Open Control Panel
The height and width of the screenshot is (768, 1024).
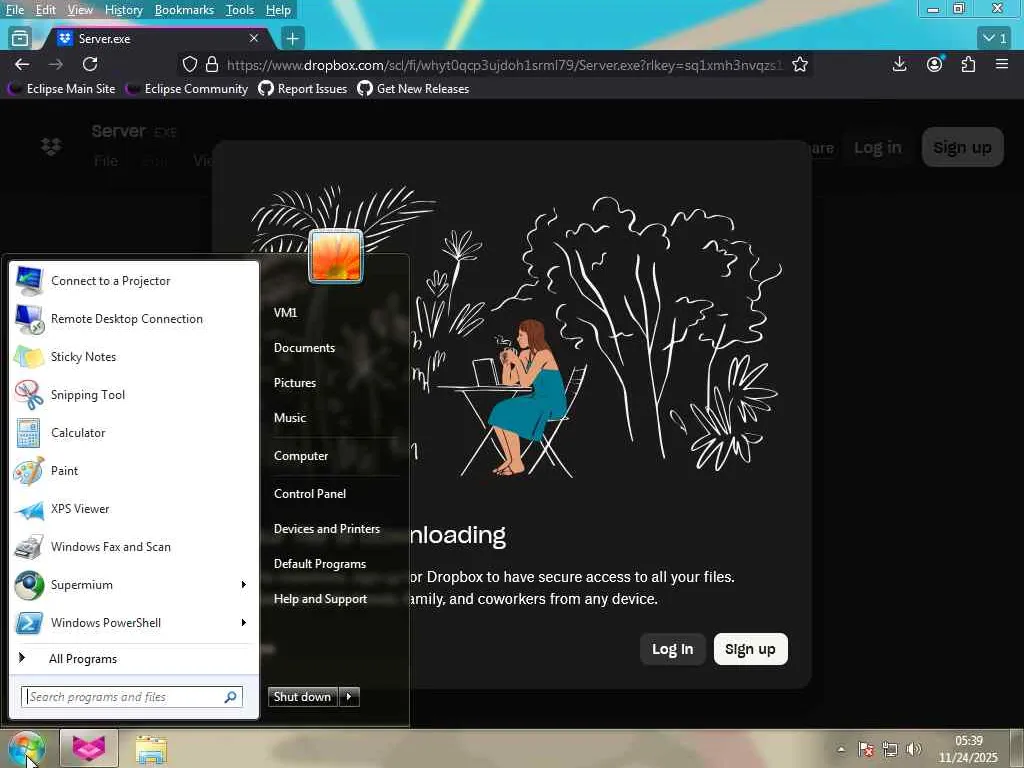310,494
